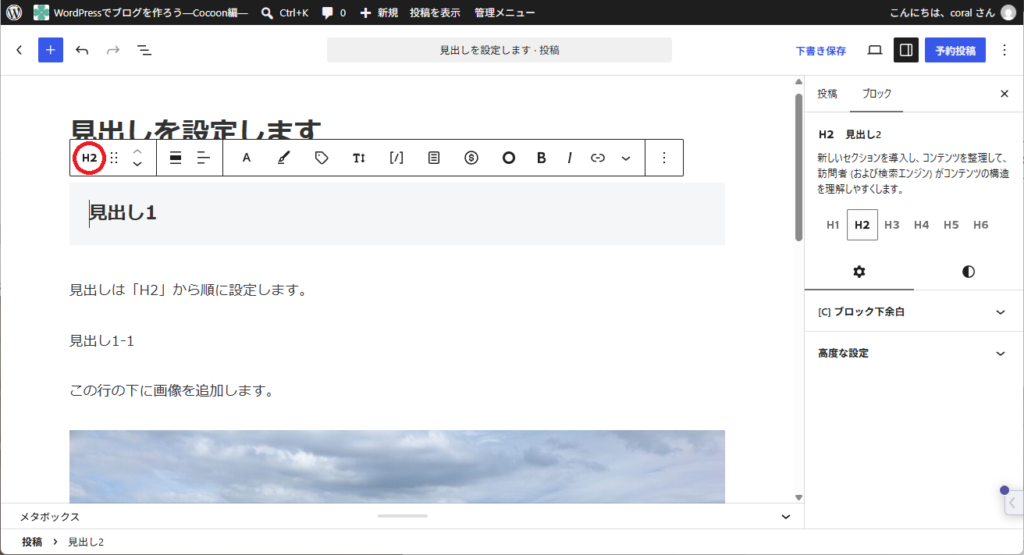Switch to the 投稿 sidebar tab
Screen dimensions: 1024x555
click(x=827, y=94)
